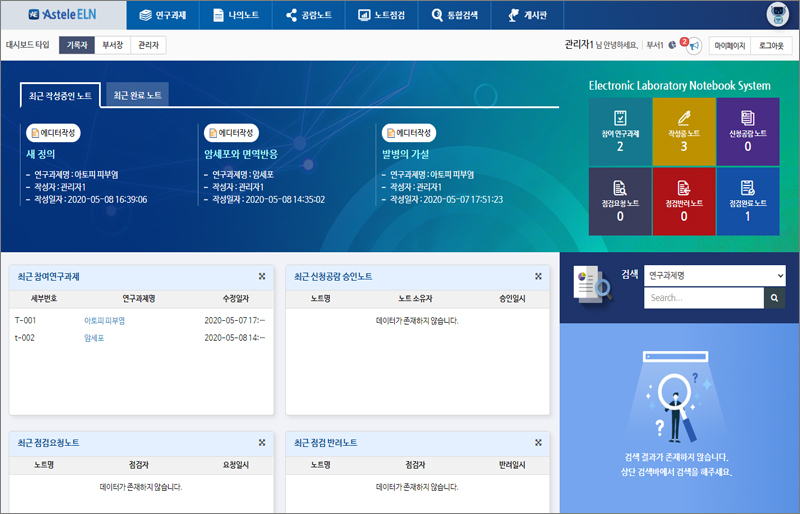This screenshot has width=800, height=514.
Task: Click the notification megaphone icon
Action: pyautogui.click(x=693, y=46)
